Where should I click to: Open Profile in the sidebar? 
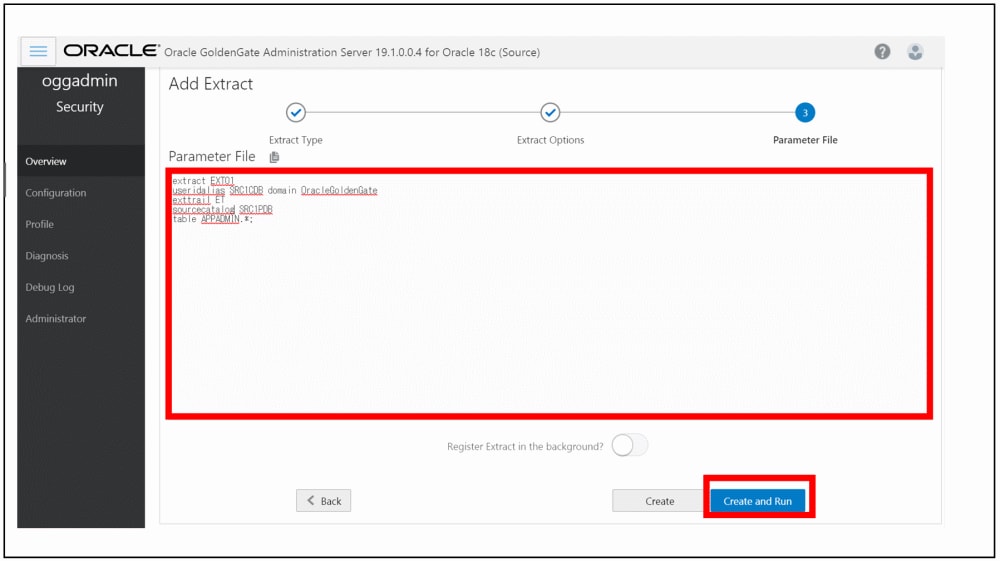tap(81, 224)
